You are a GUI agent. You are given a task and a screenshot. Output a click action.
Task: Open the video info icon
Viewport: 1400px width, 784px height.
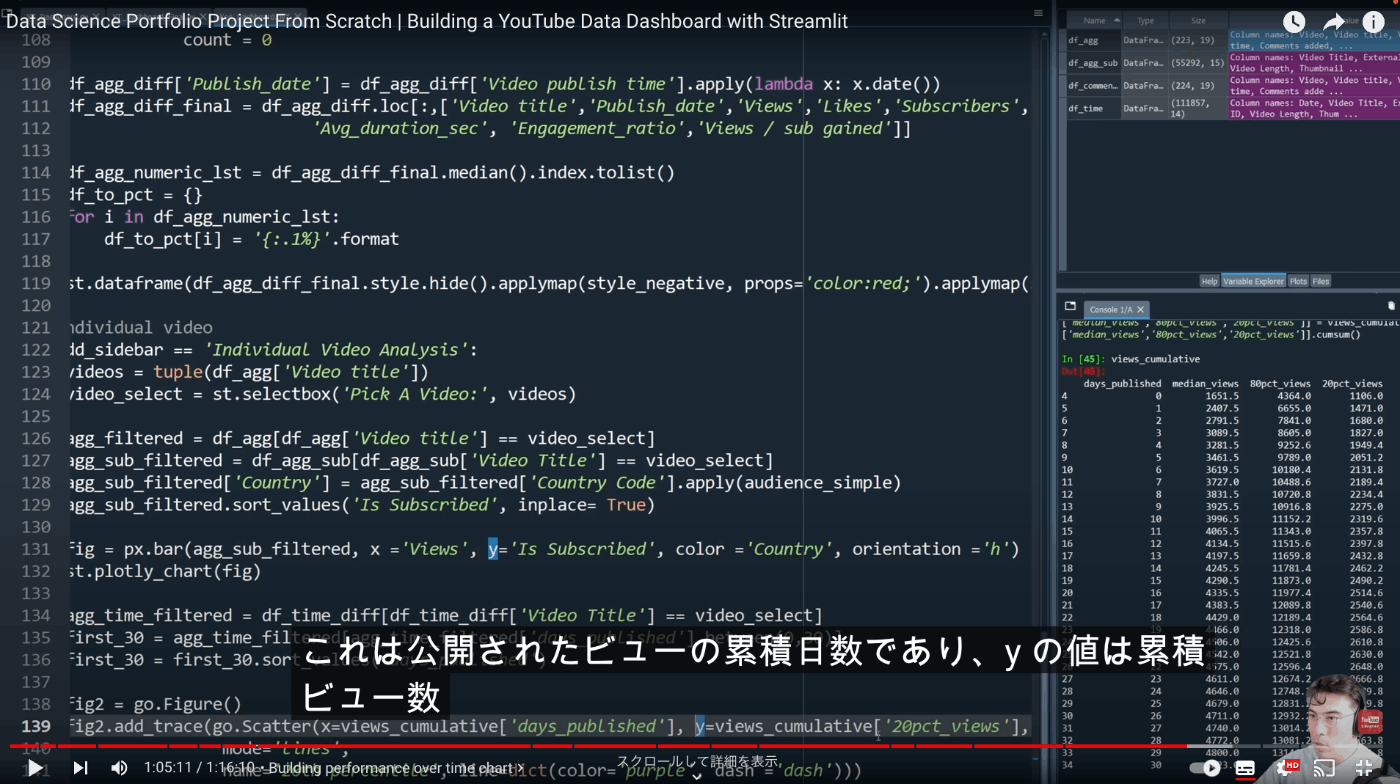pyautogui.click(x=1374, y=22)
